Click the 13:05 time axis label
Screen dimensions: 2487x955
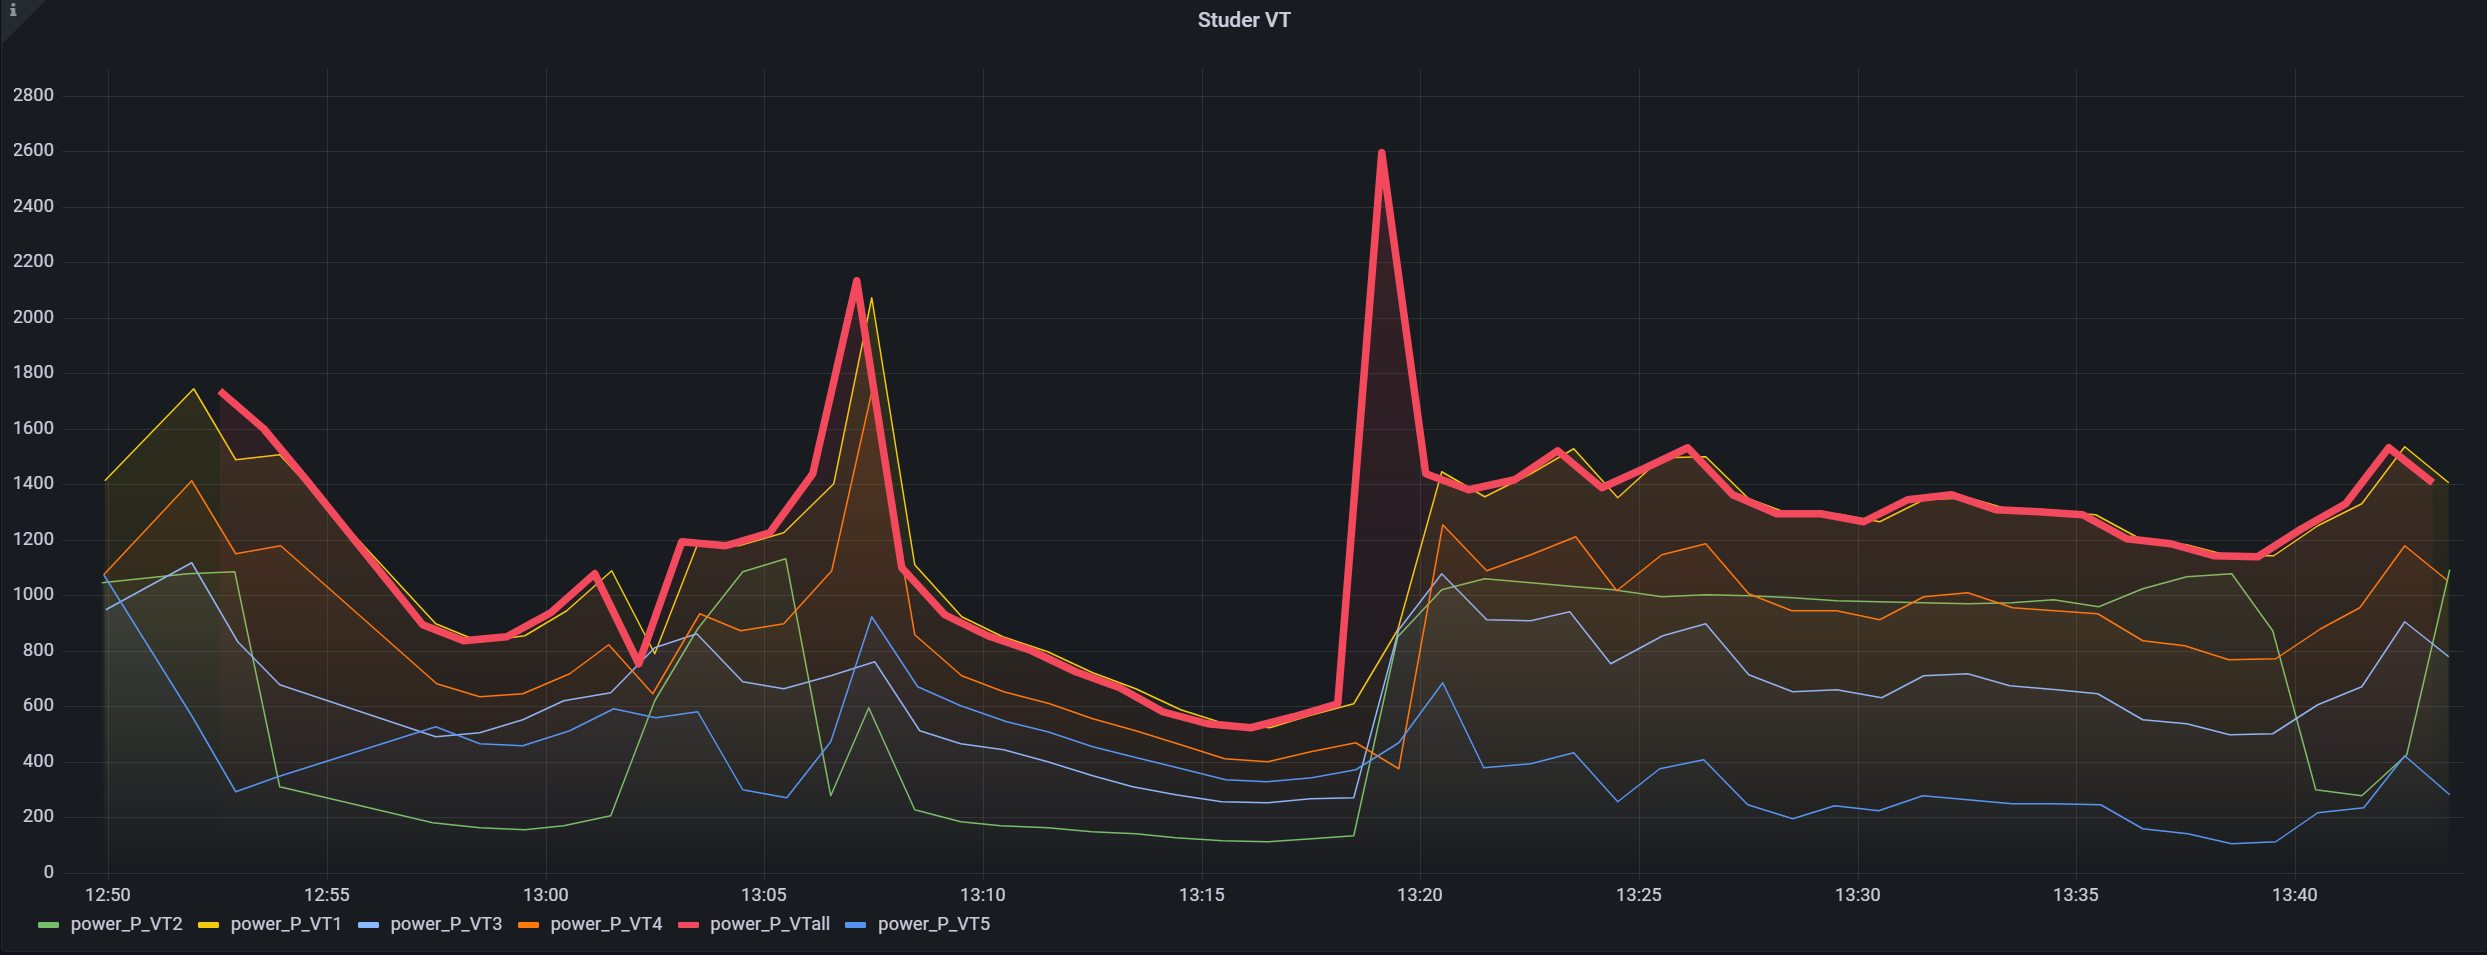click(x=764, y=895)
